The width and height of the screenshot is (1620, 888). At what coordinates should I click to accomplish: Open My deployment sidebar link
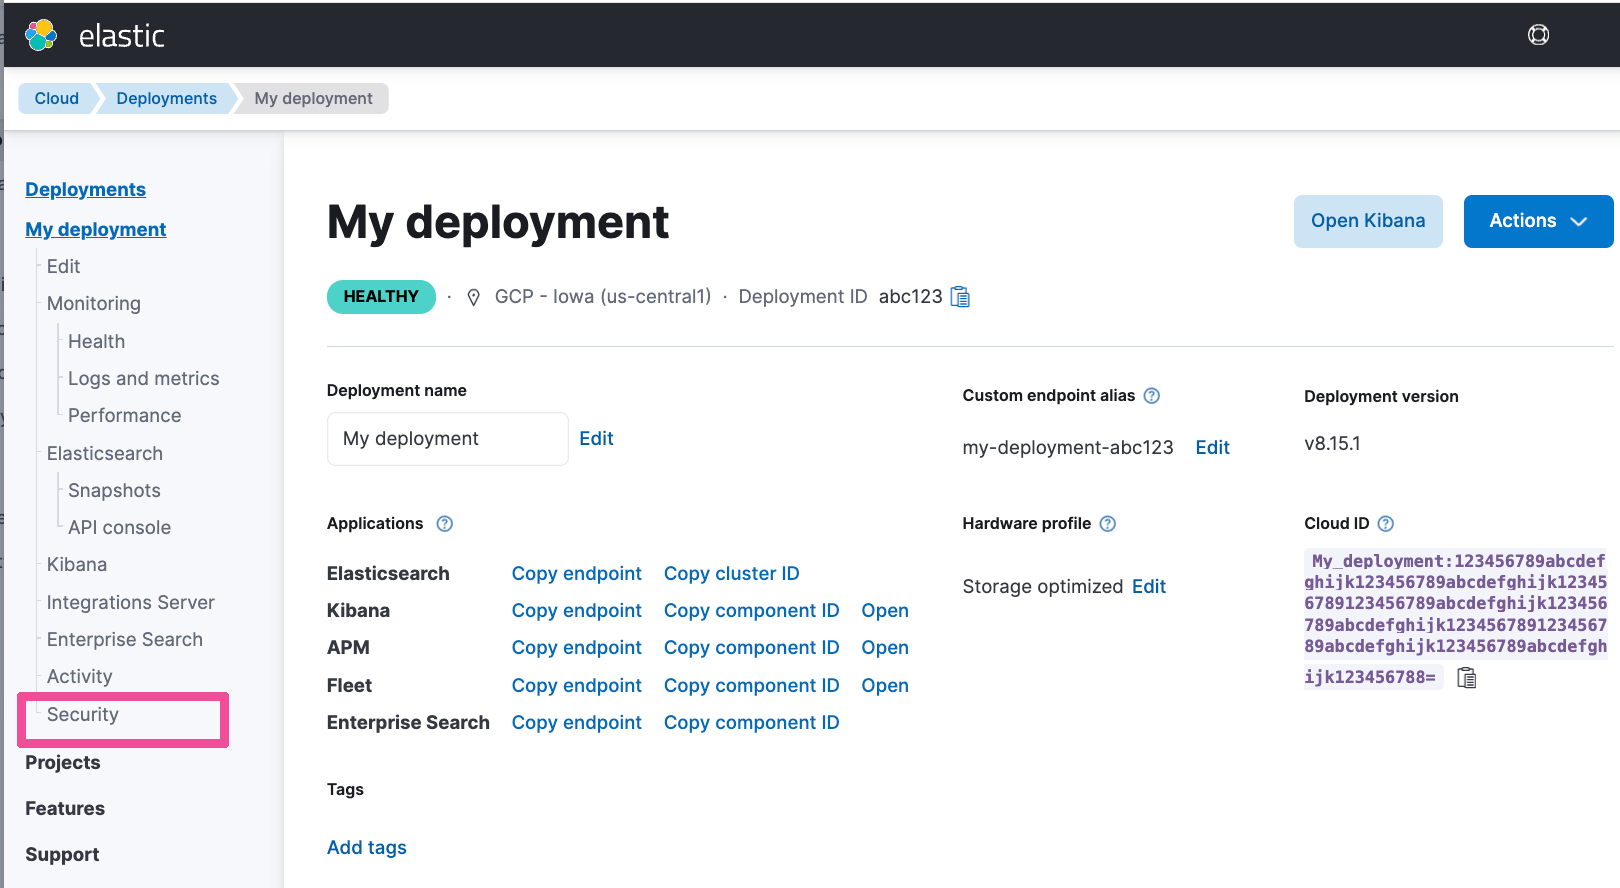95,230
